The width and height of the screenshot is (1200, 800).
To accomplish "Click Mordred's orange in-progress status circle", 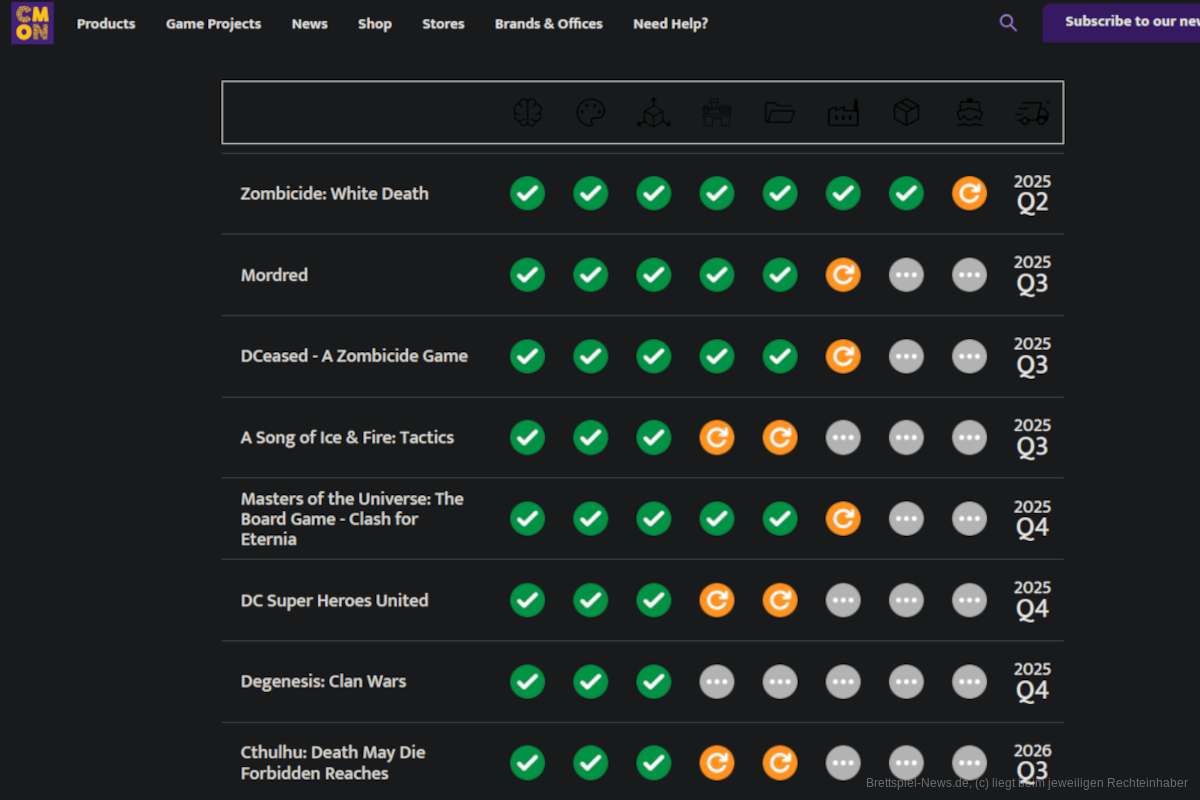I will [843, 275].
